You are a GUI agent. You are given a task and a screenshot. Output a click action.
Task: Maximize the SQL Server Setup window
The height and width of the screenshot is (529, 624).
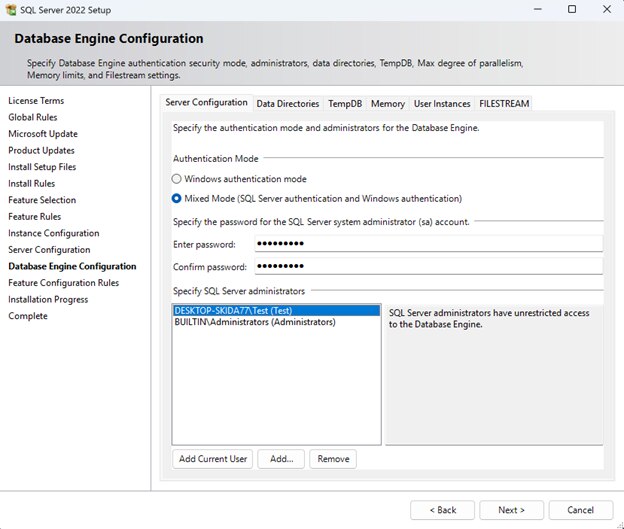(x=572, y=9)
